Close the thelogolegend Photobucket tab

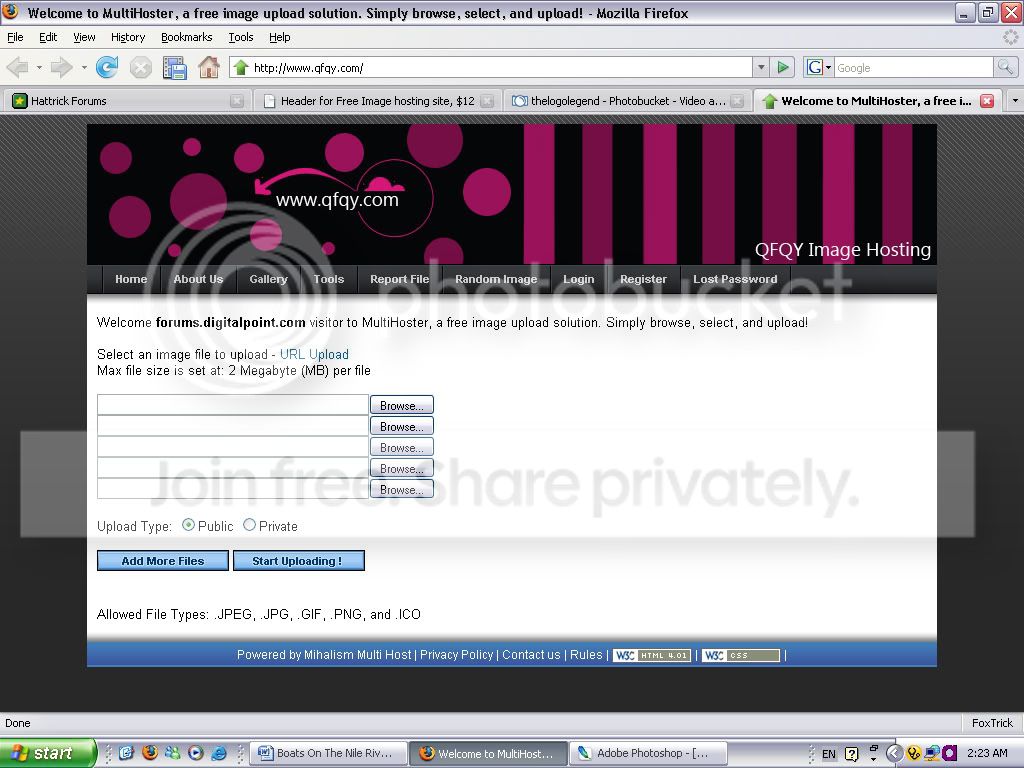point(737,101)
